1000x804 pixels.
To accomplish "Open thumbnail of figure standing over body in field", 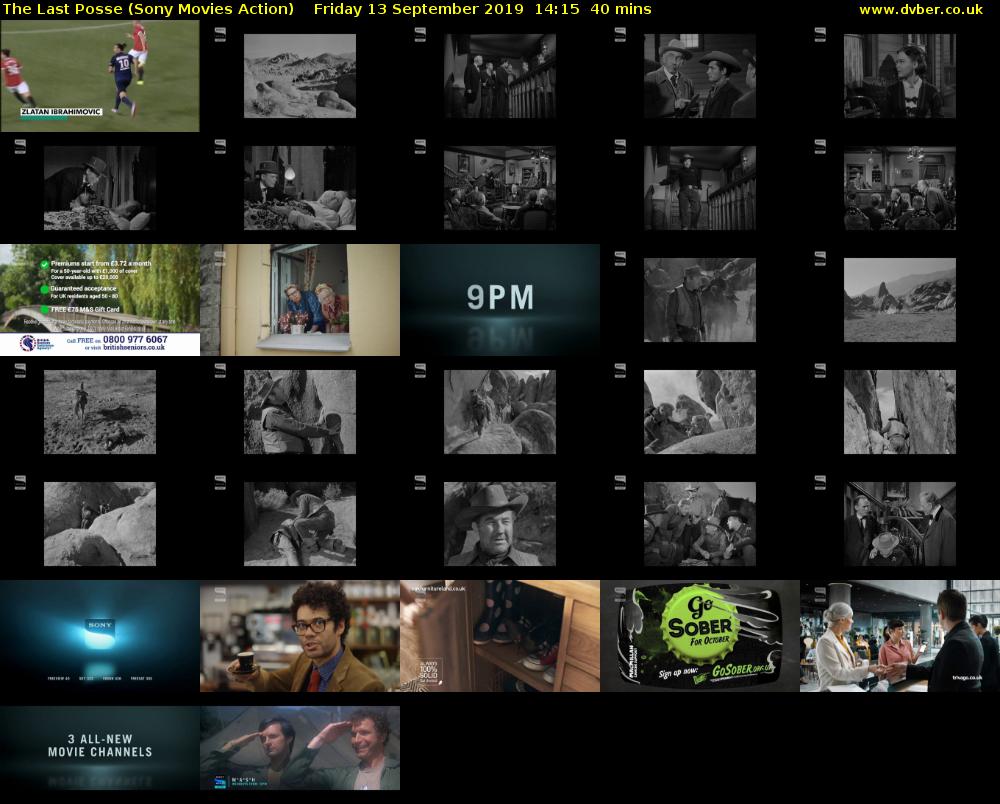I will tap(99, 412).
